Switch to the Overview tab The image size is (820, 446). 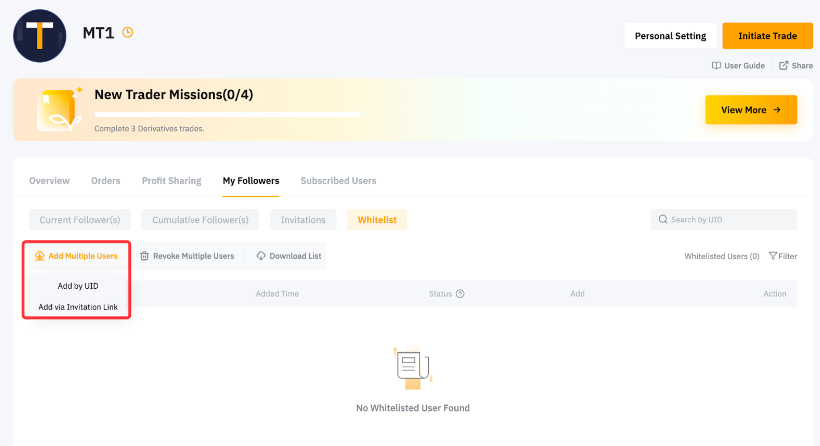49,181
